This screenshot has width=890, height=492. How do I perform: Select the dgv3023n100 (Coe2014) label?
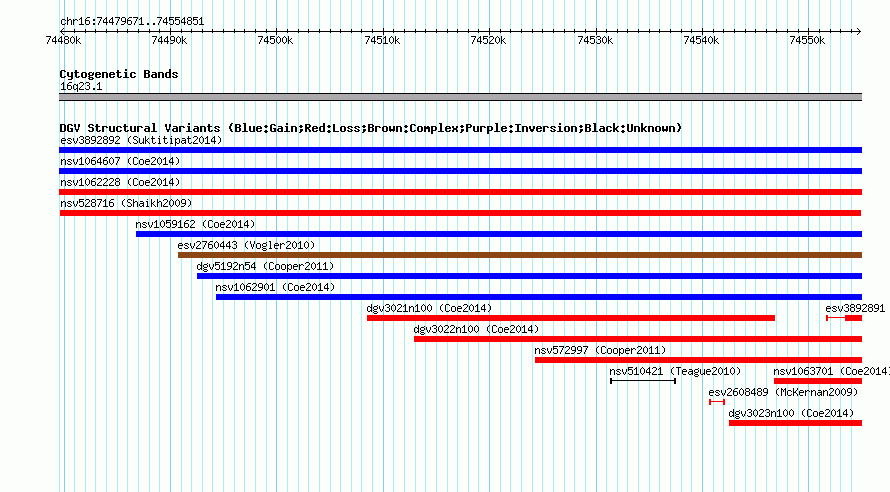[x=791, y=413]
